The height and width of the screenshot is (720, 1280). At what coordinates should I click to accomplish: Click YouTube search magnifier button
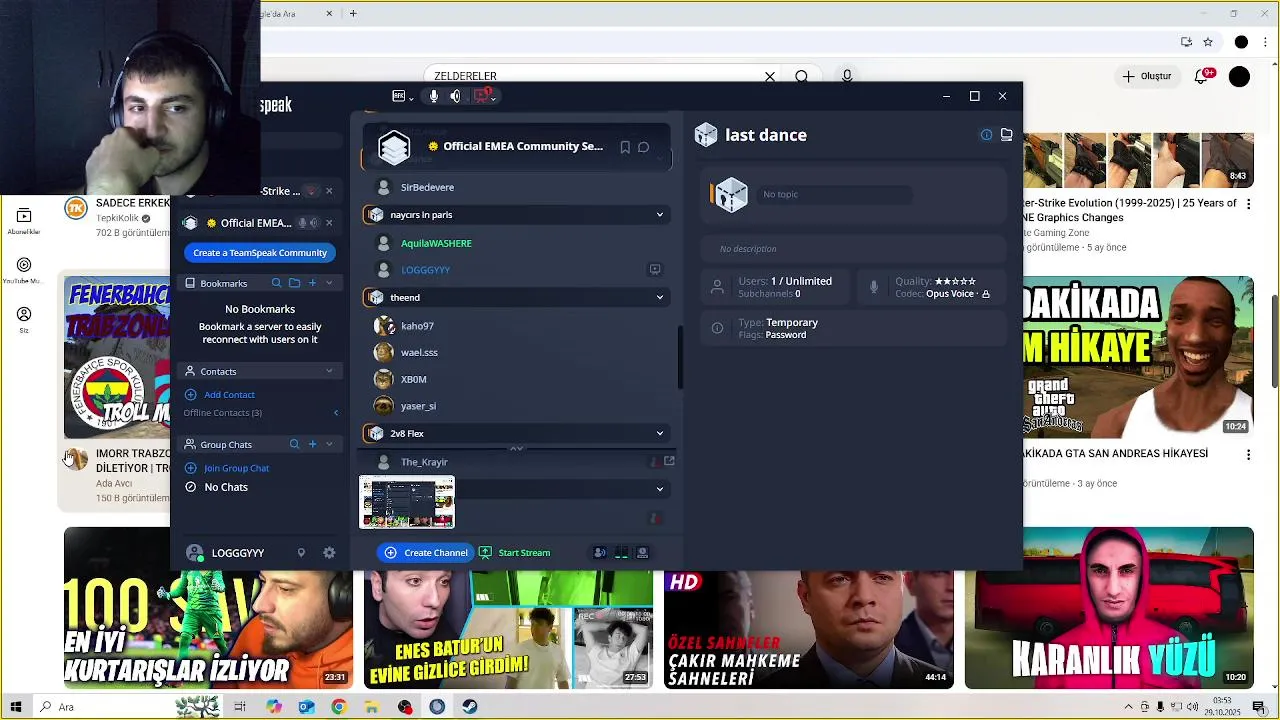(x=802, y=76)
